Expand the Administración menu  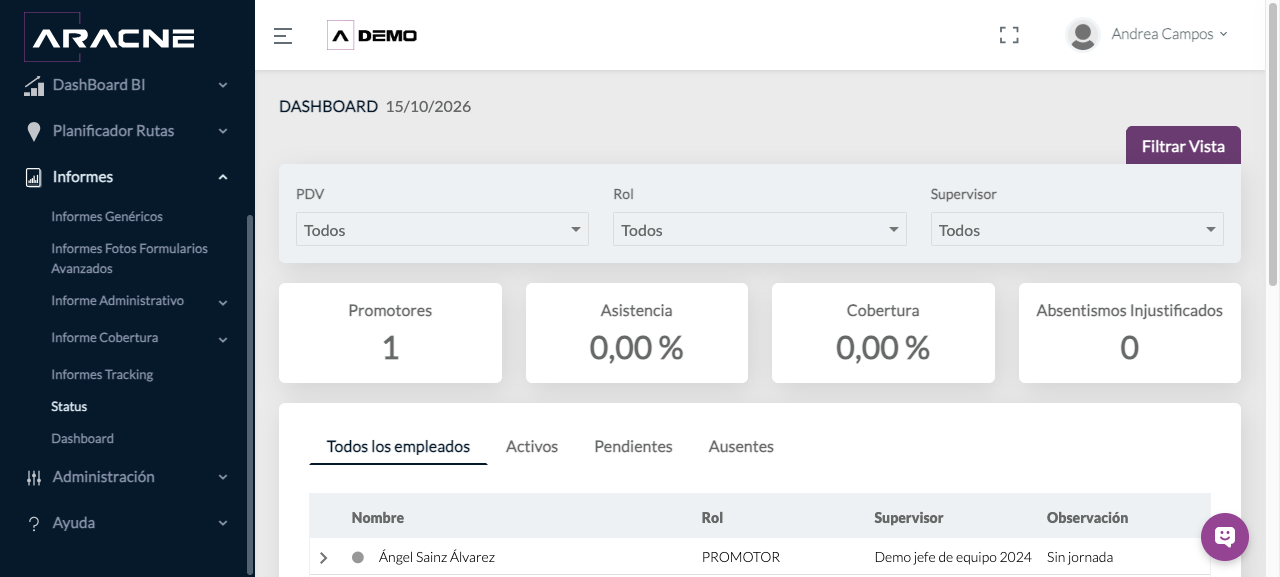223,477
